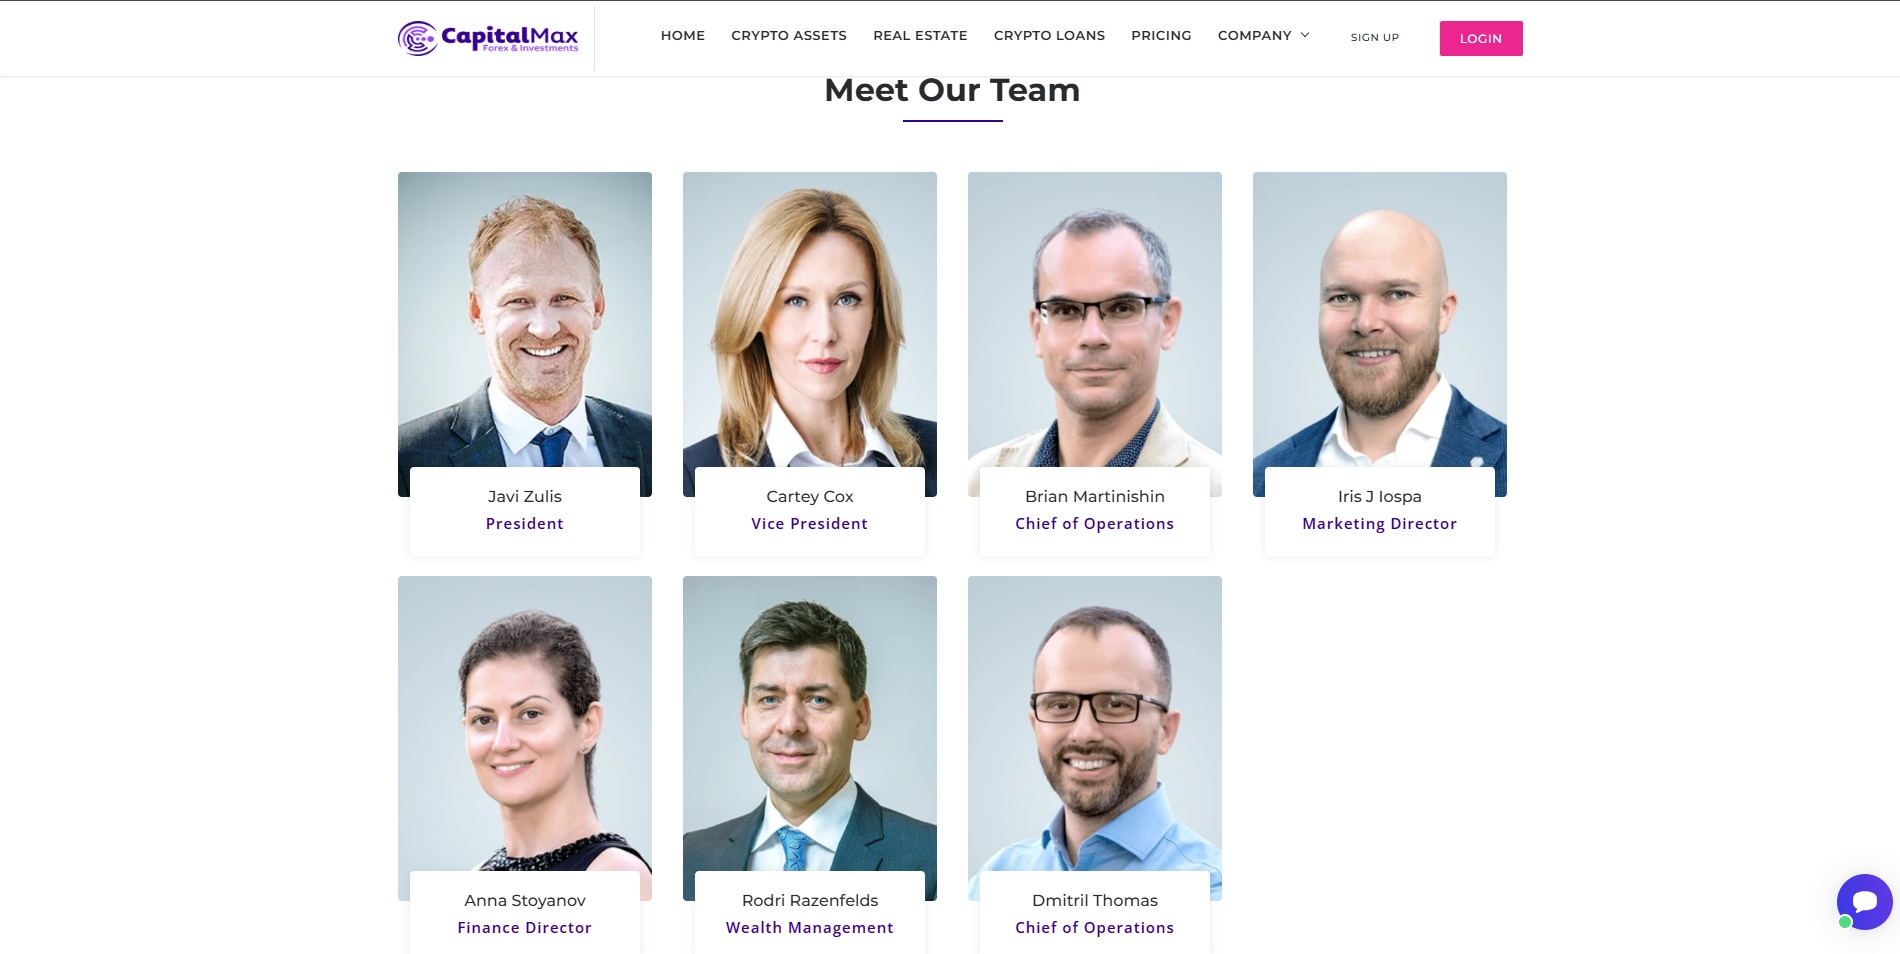Screen dimensions: 1900x954
Task: Open the Pricing page
Action: click(1161, 35)
